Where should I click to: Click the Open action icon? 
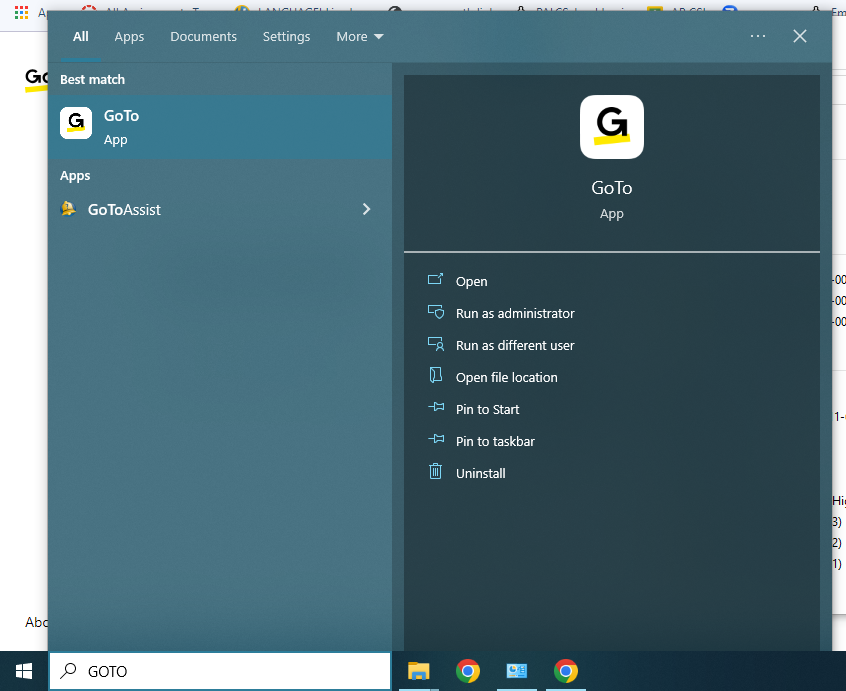[x=435, y=279]
